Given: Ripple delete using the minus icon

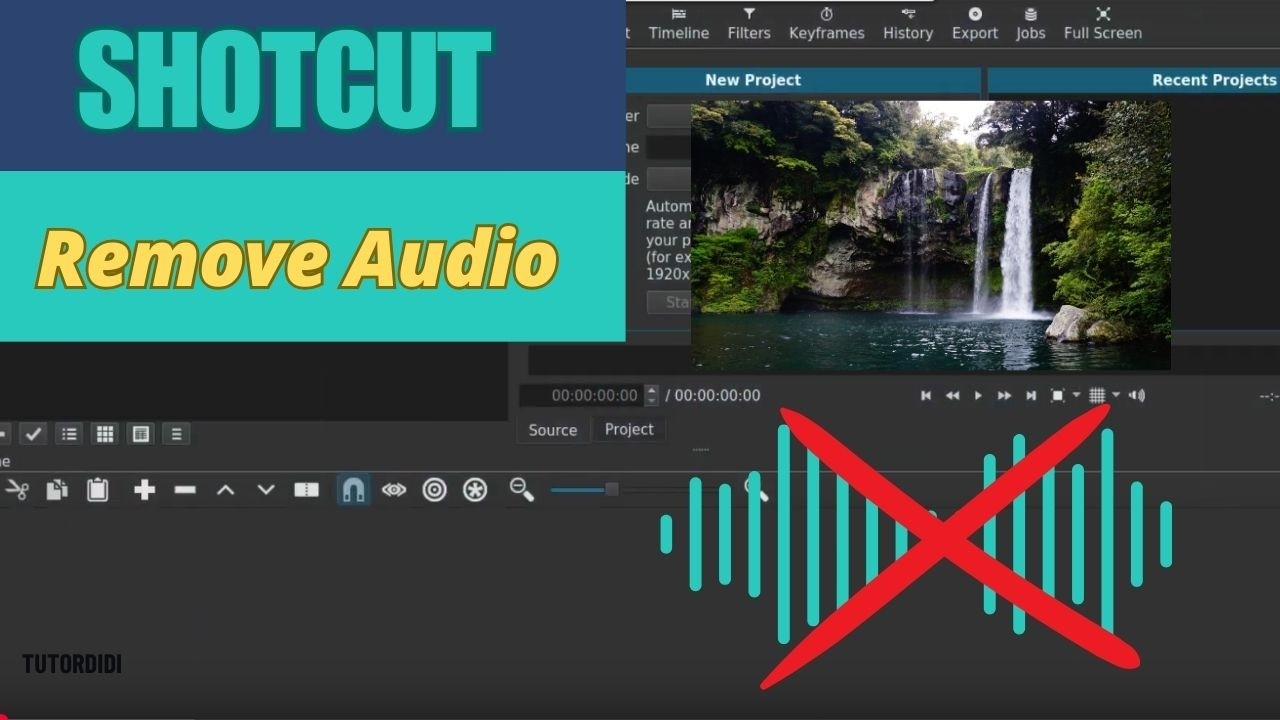Looking at the screenshot, I should [185, 490].
